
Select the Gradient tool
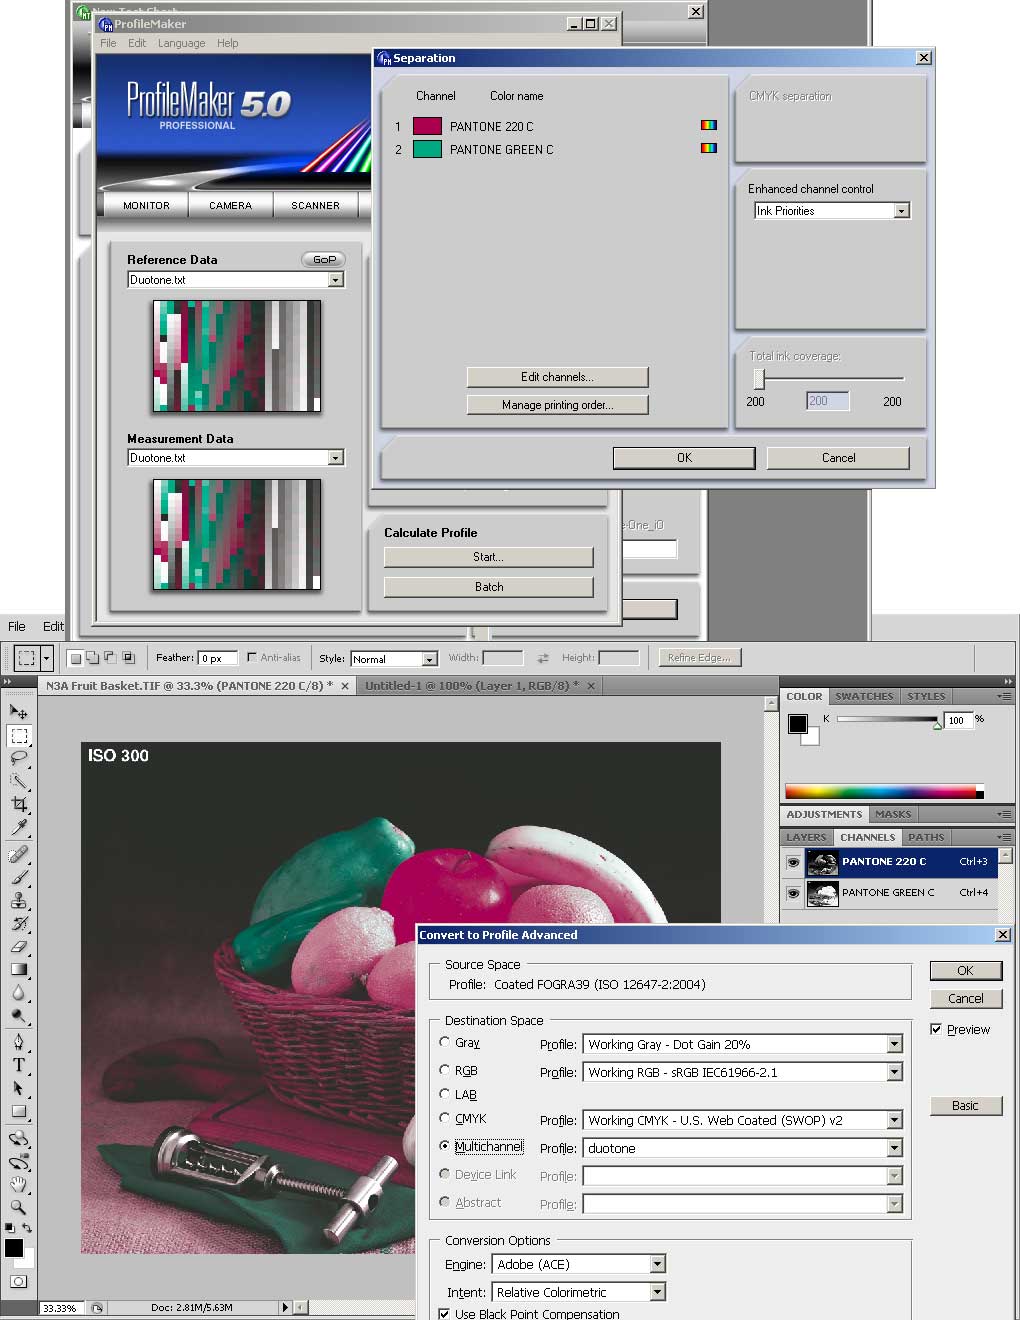pos(19,969)
